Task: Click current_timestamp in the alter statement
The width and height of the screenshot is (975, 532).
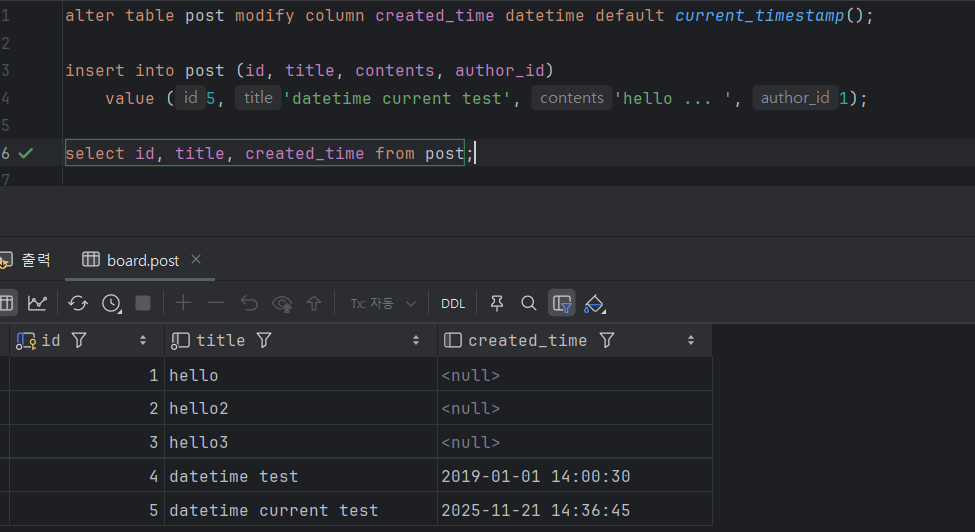Action: click(x=759, y=15)
